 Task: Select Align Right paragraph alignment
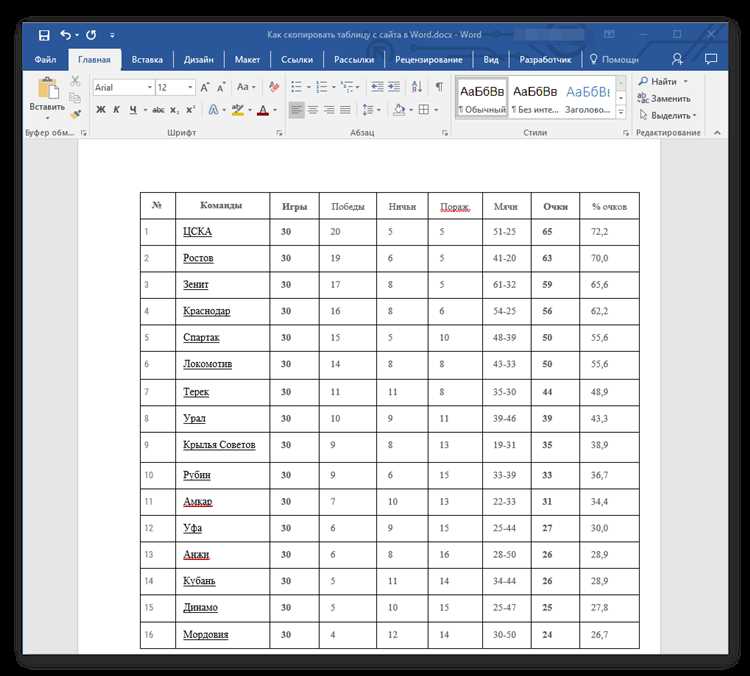coord(329,110)
